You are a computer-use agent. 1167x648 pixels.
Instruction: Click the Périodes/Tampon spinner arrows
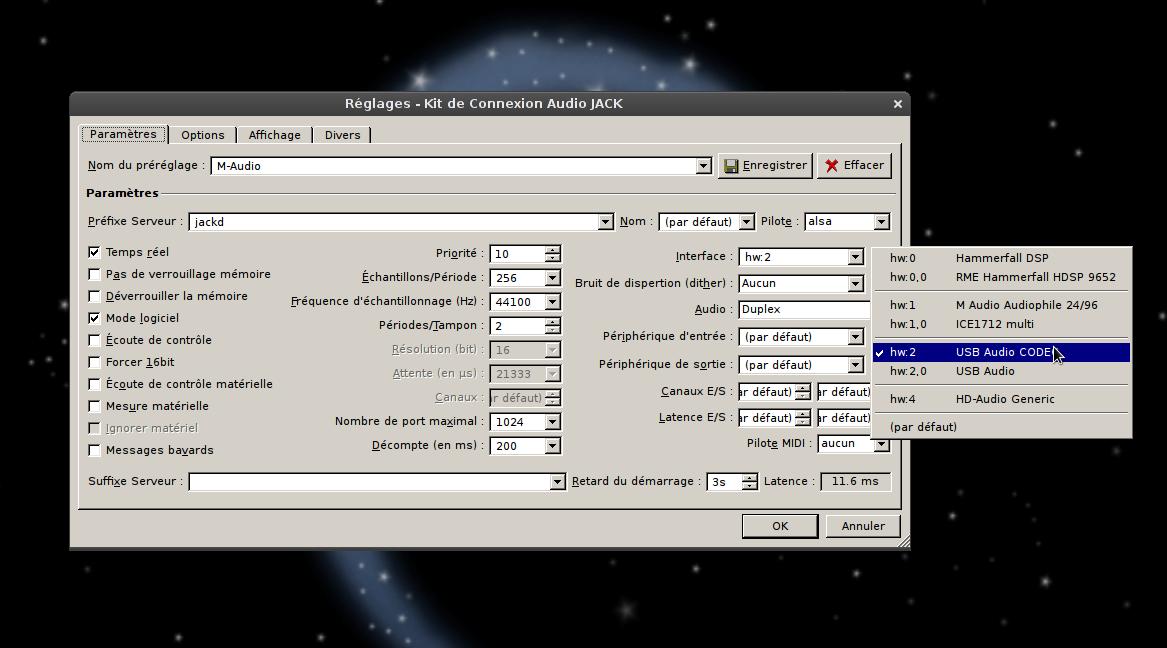(552, 326)
